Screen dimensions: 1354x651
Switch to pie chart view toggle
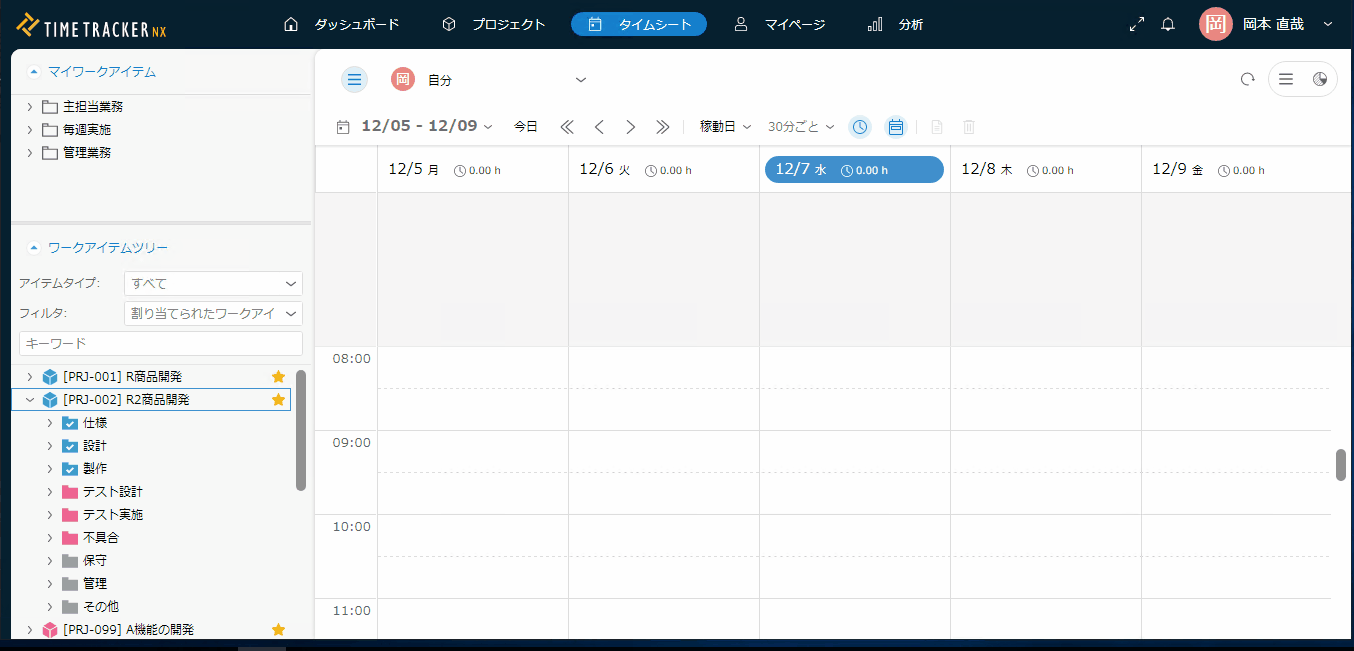pos(1320,80)
